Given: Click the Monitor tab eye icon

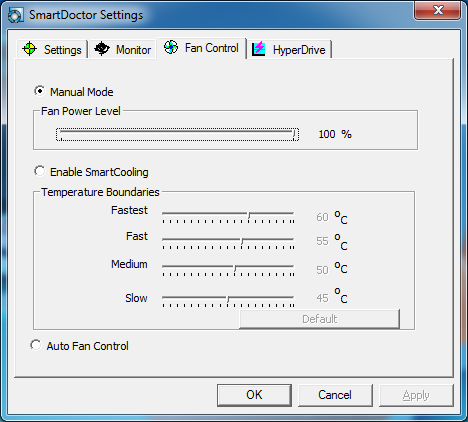Looking at the screenshot, I should 102,49.
